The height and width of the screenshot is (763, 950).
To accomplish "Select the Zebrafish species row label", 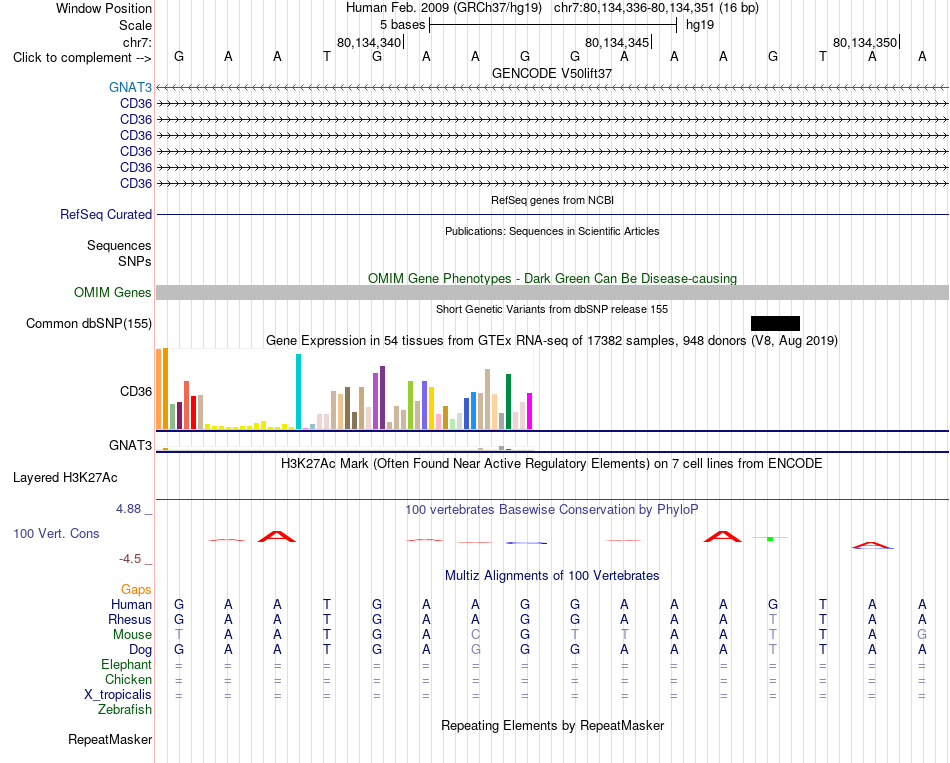I will (125, 710).
